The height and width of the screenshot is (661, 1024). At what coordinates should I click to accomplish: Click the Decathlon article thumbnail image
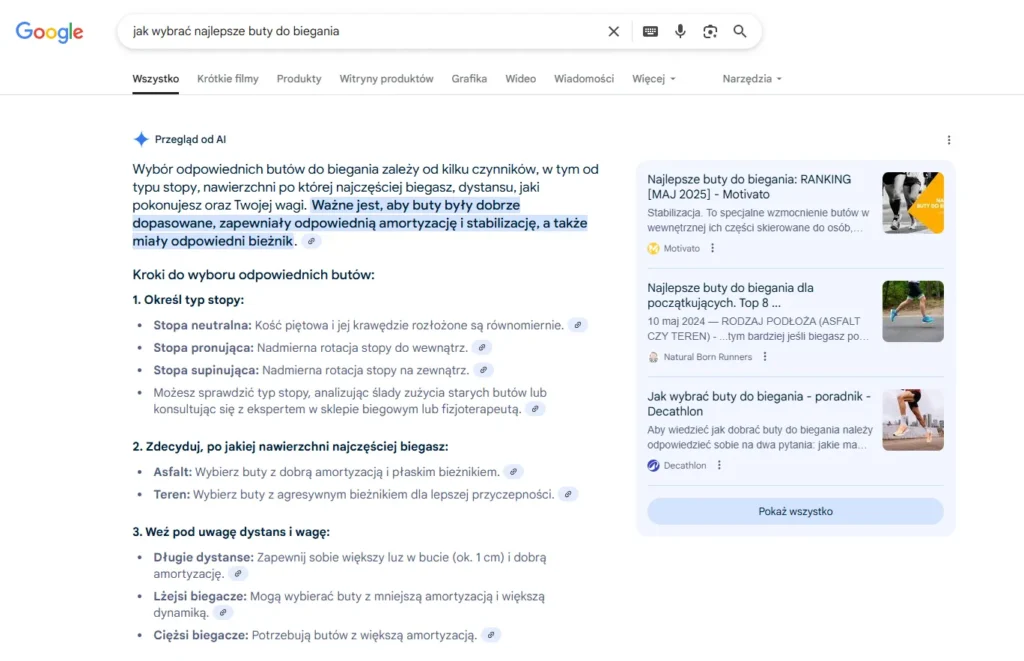pyautogui.click(x=912, y=420)
